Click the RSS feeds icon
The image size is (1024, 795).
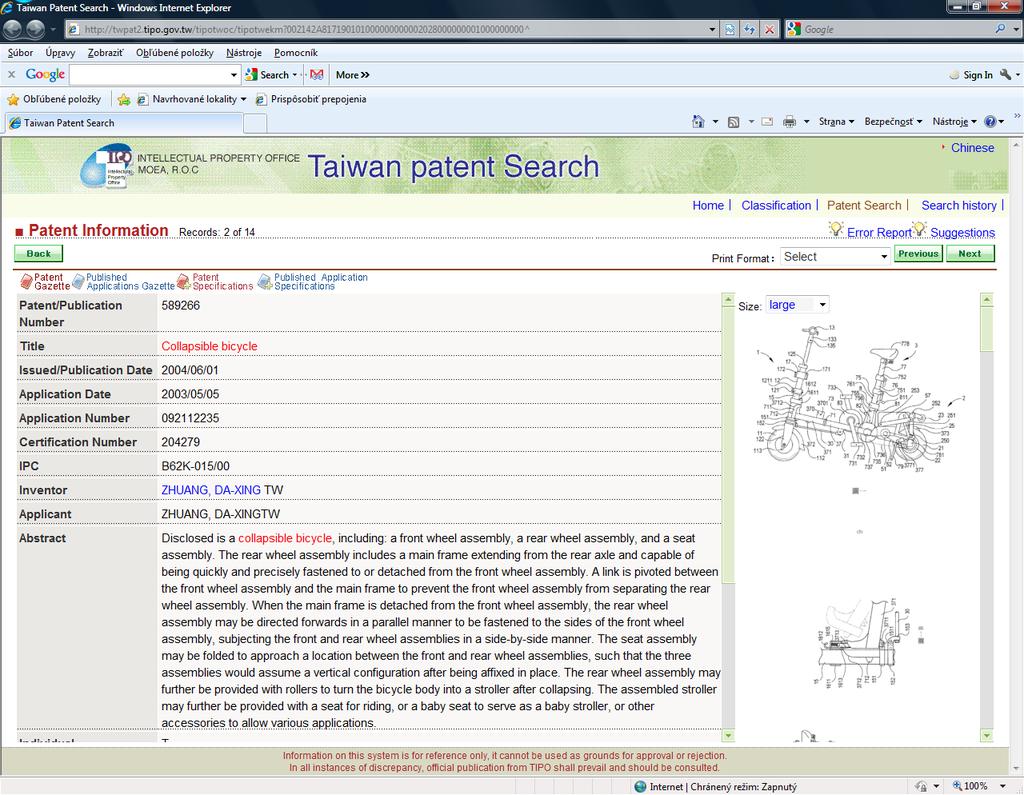pyautogui.click(x=733, y=122)
